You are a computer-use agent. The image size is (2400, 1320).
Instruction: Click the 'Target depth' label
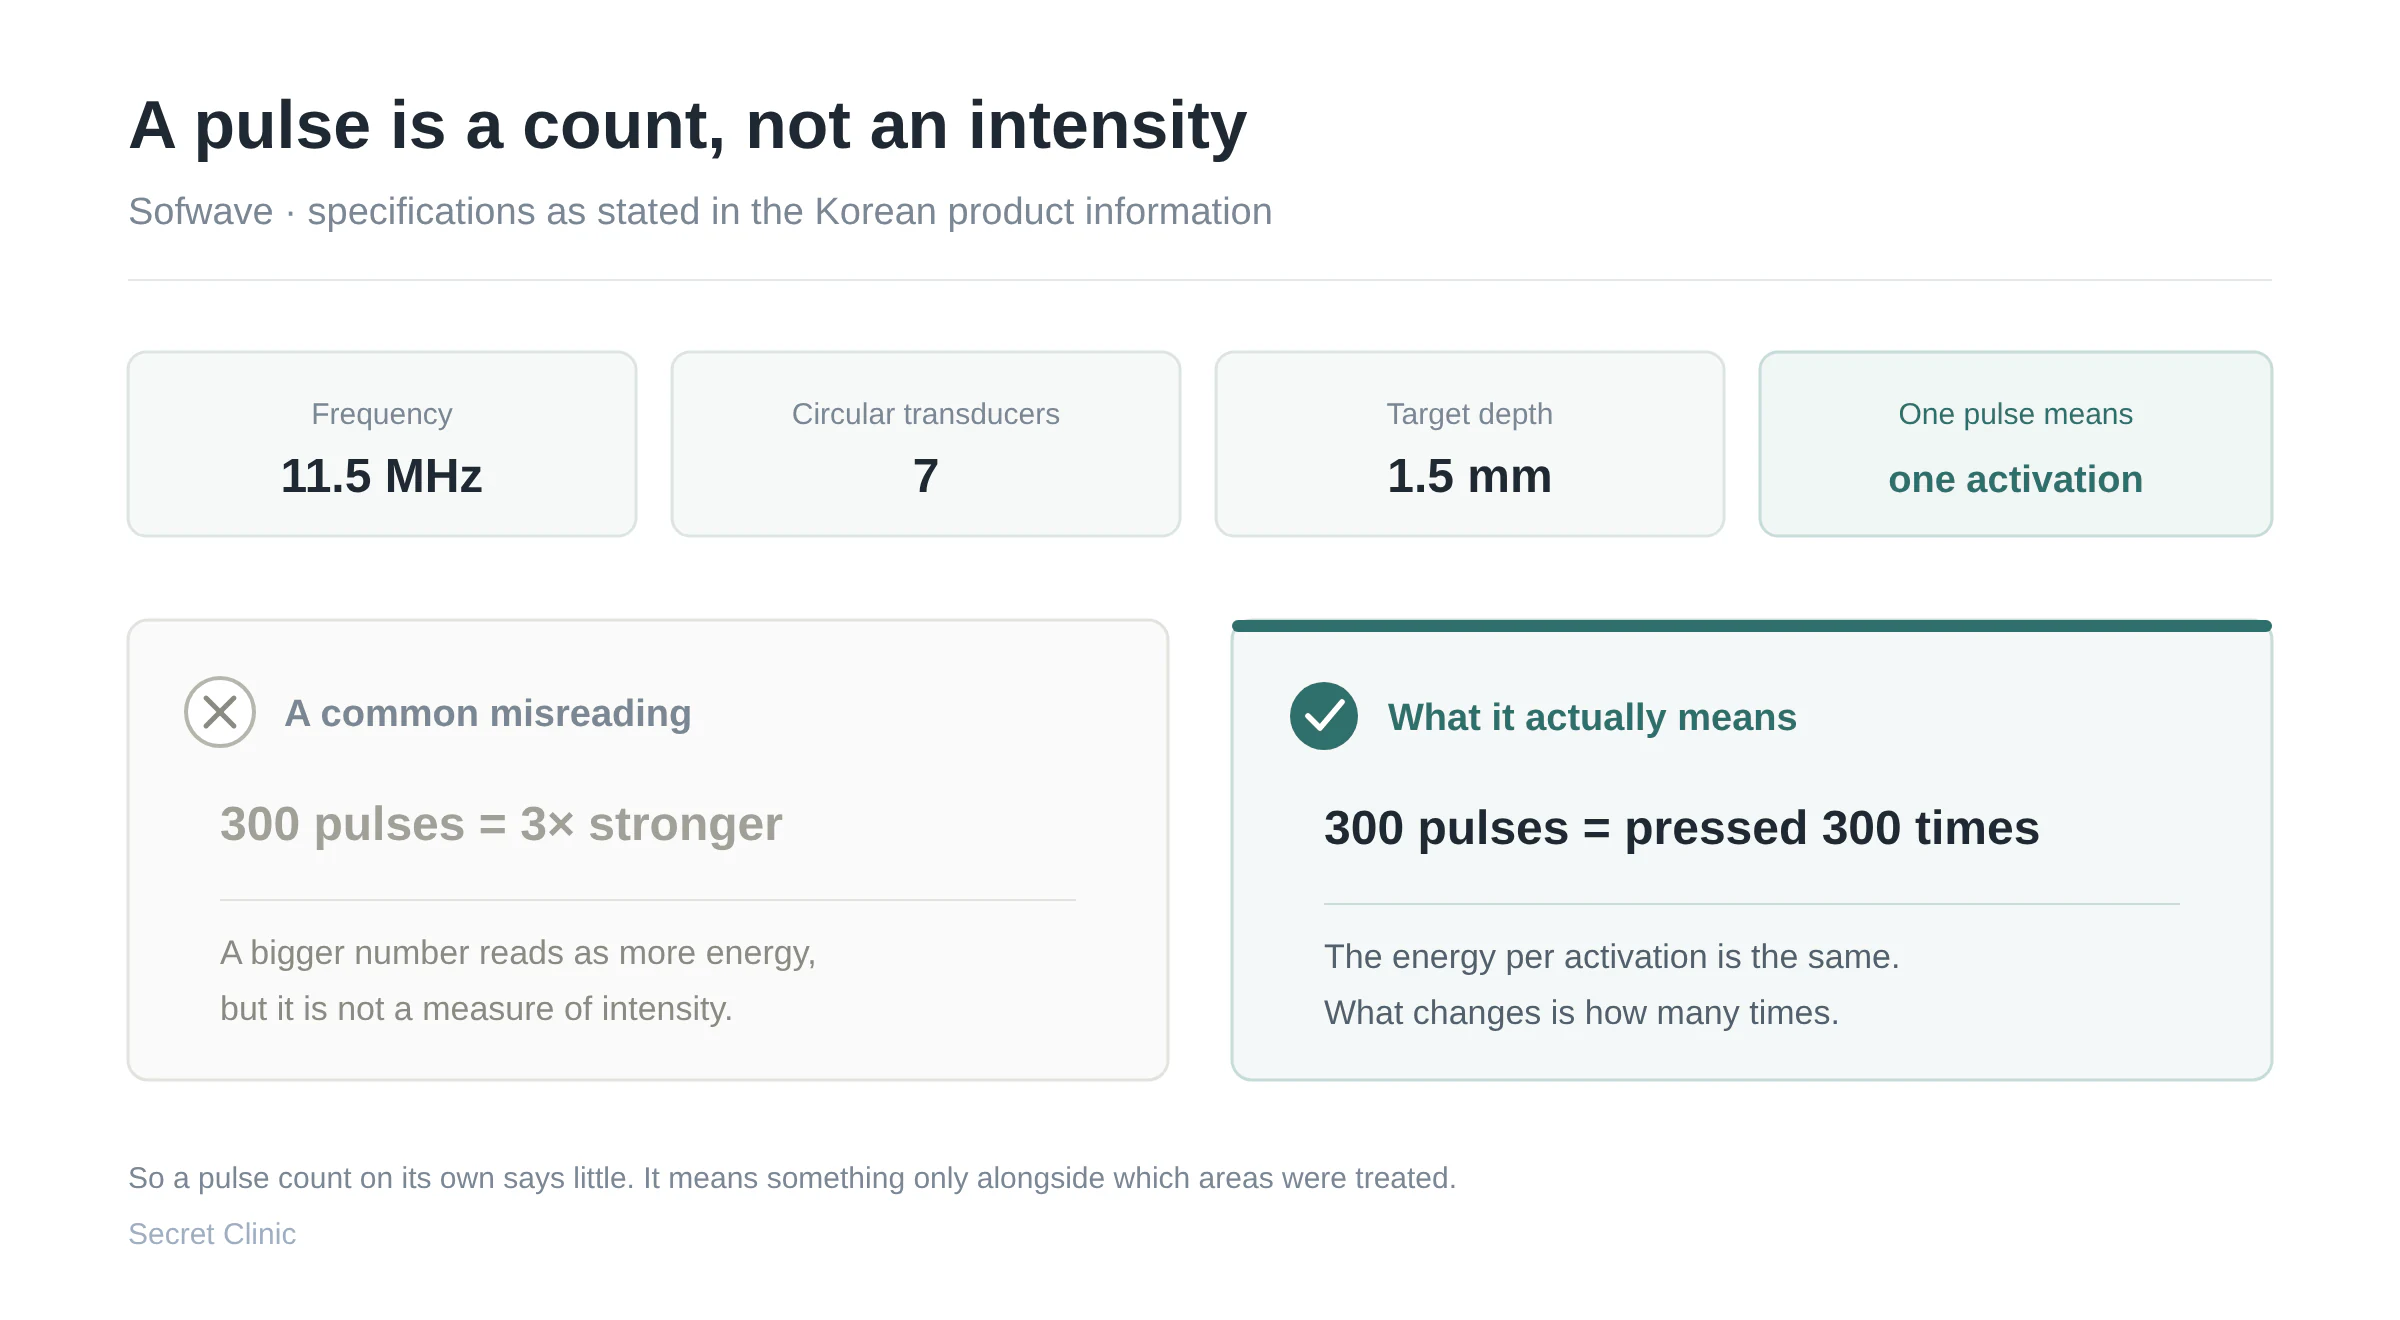click(x=1470, y=414)
